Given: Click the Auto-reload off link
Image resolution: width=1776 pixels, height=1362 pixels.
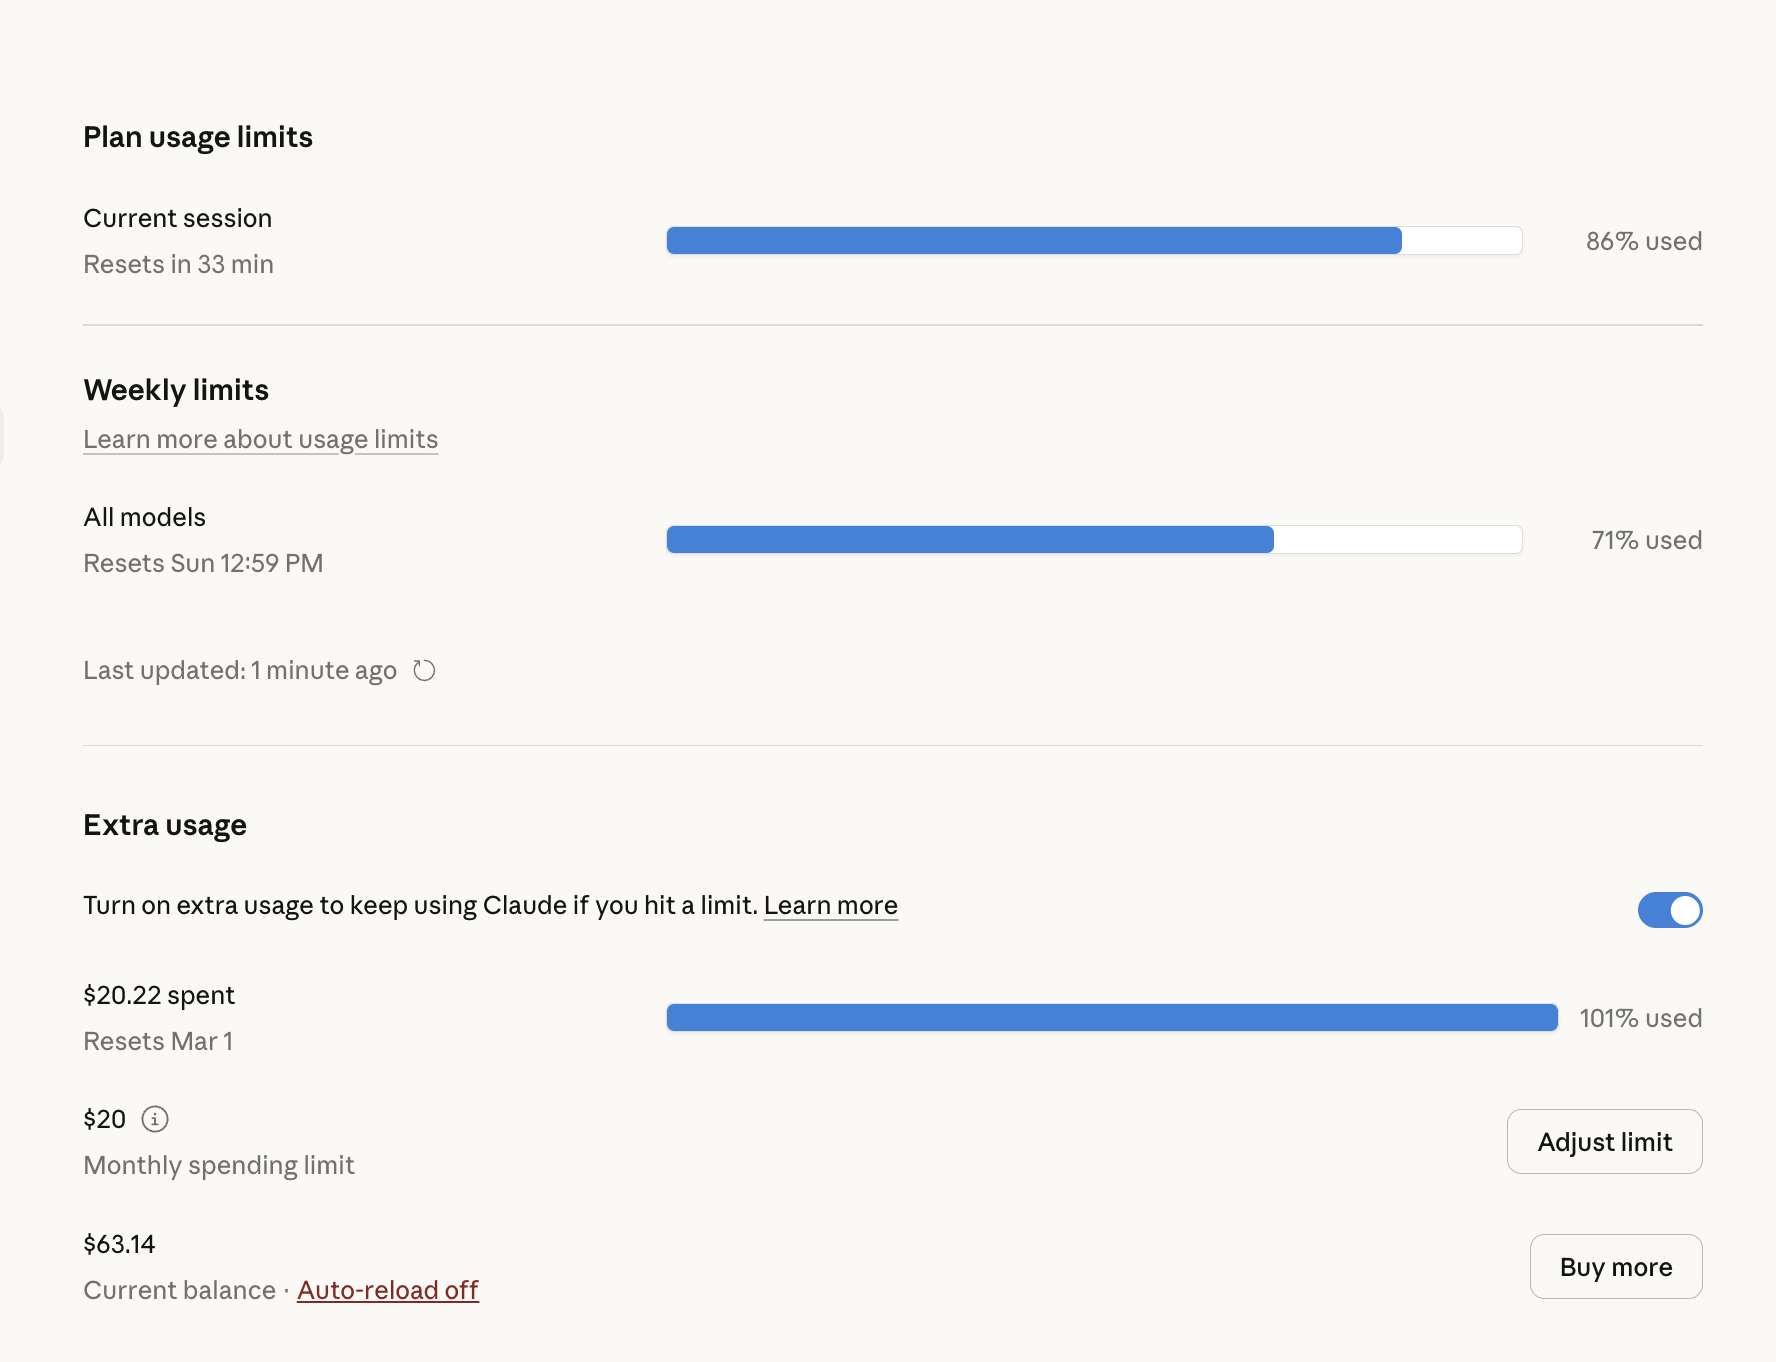Looking at the screenshot, I should [x=388, y=1291].
